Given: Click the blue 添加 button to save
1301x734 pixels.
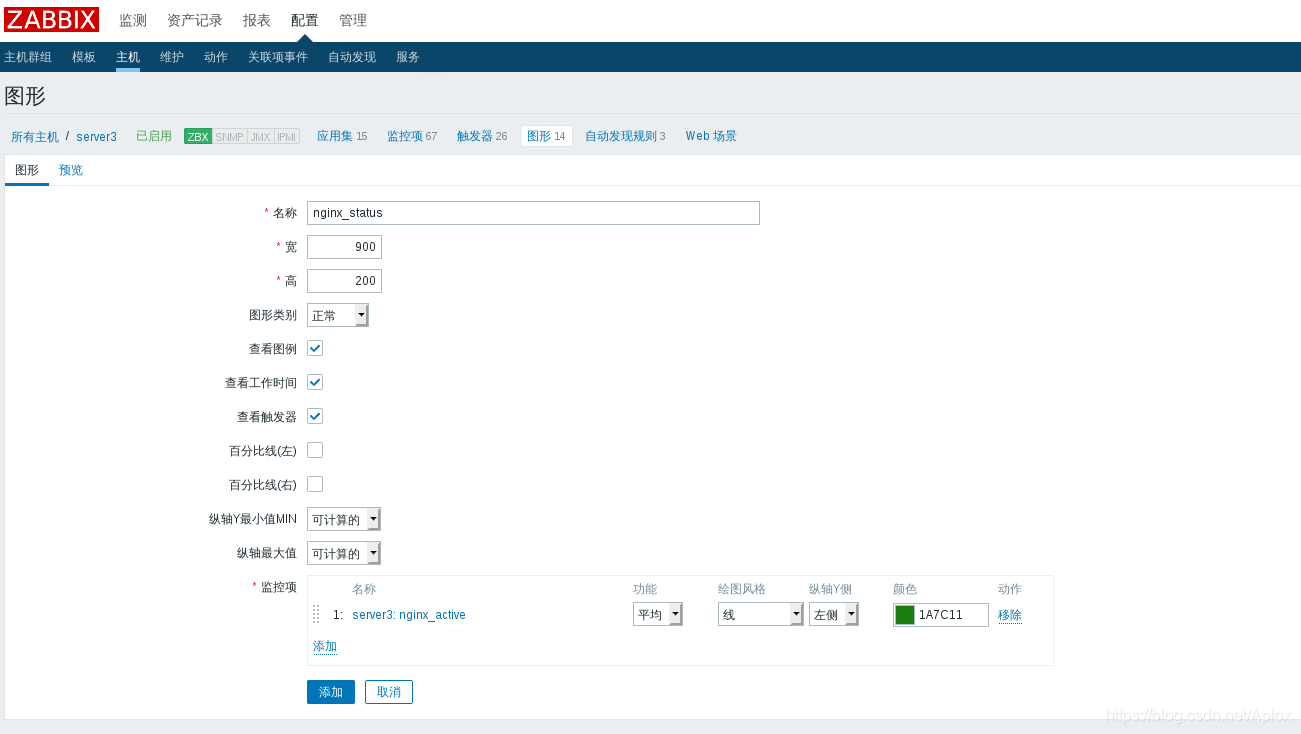Looking at the screenshot, I should [x=330, y=691].
